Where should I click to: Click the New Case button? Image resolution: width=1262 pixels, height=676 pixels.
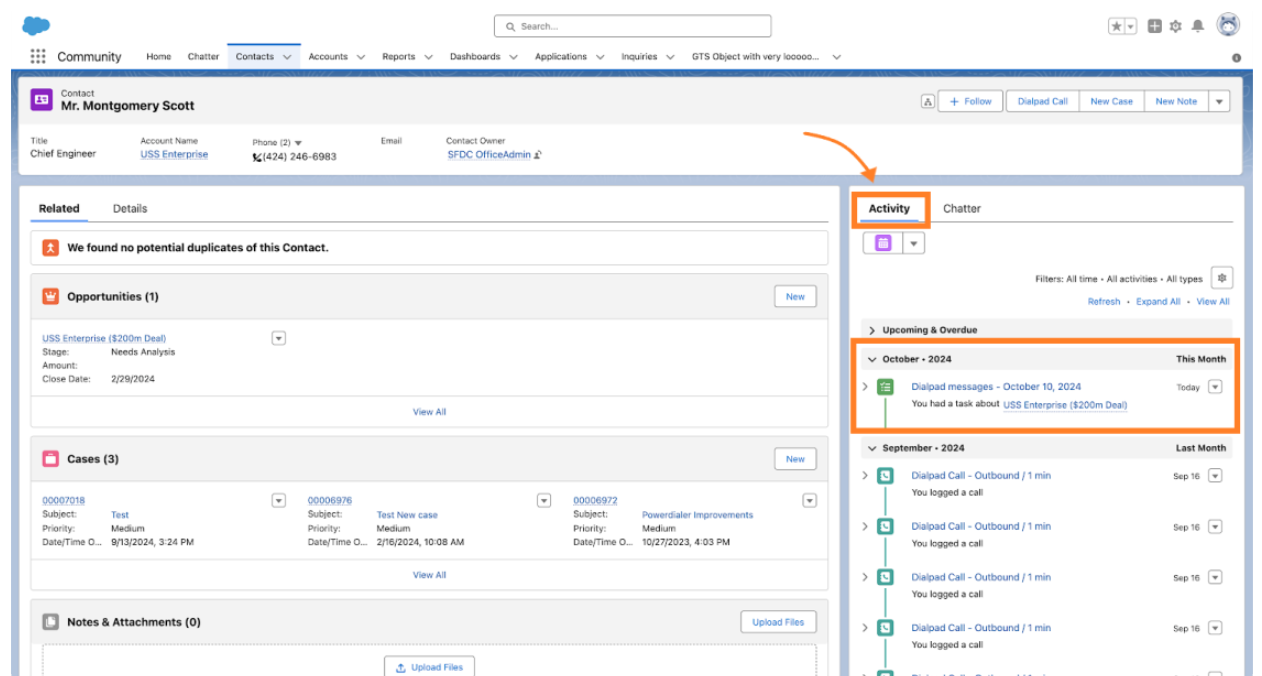click(1111, 101)
